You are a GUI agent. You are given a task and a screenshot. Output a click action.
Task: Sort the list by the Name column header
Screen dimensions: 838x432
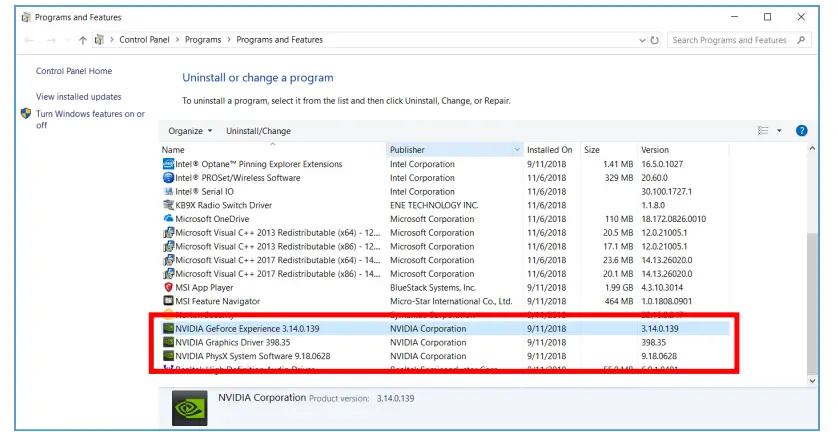point(270,150)
